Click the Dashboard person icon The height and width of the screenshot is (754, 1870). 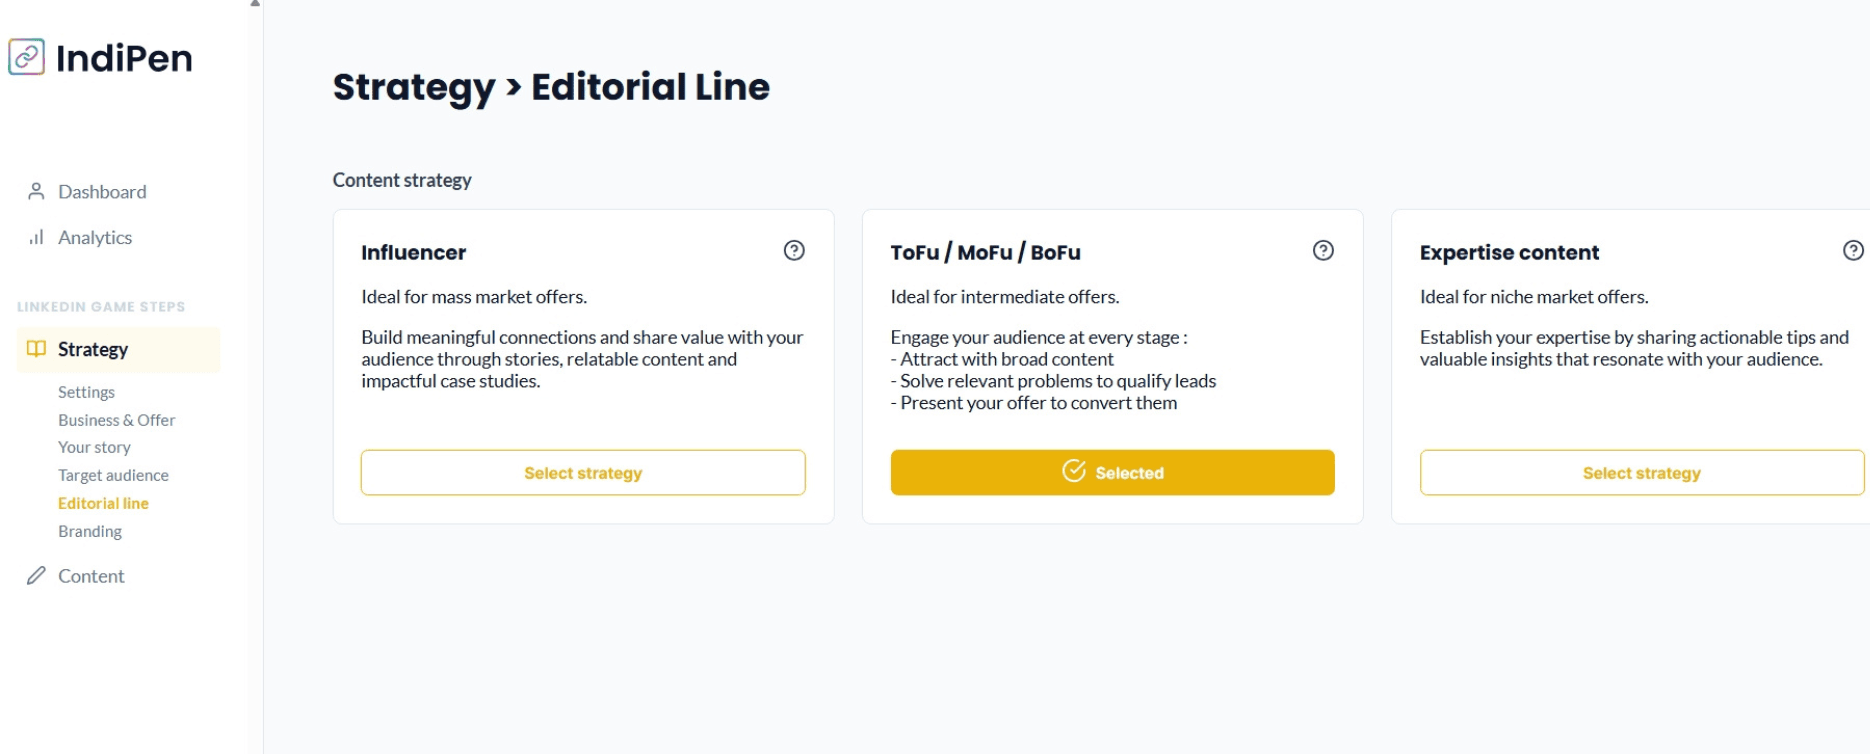(36, 191)
